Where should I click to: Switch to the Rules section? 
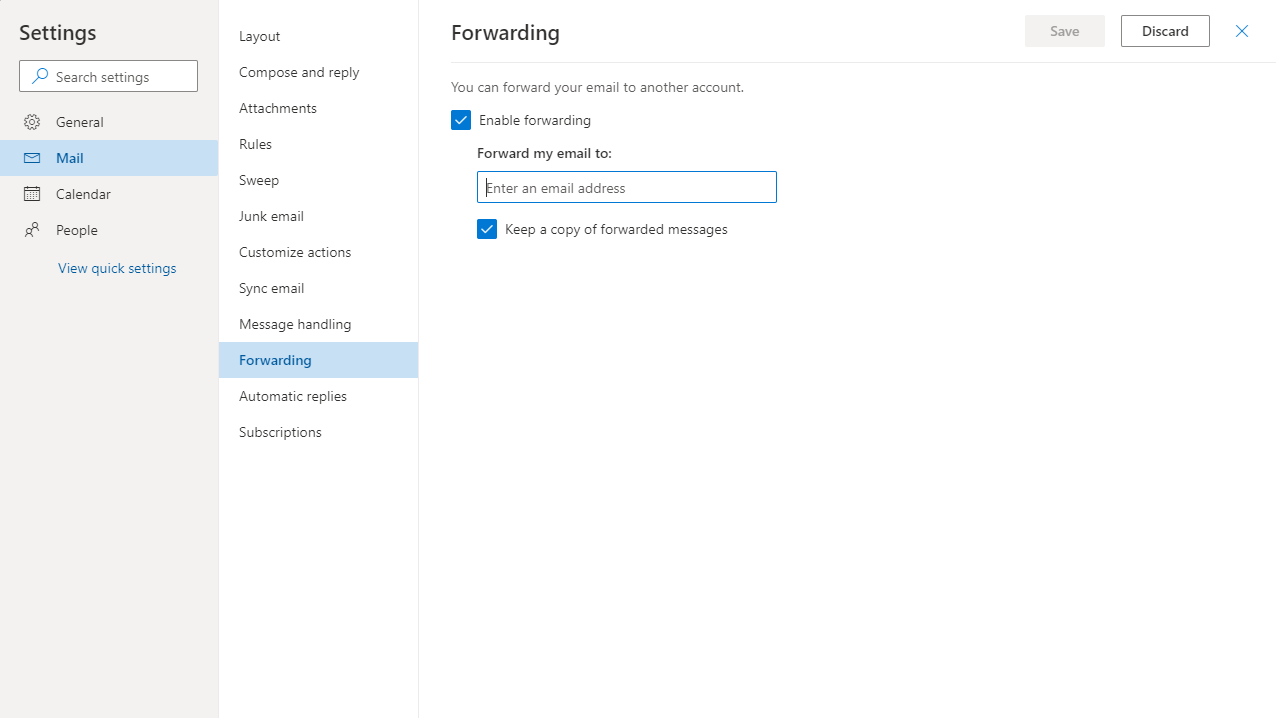point(255,143)
